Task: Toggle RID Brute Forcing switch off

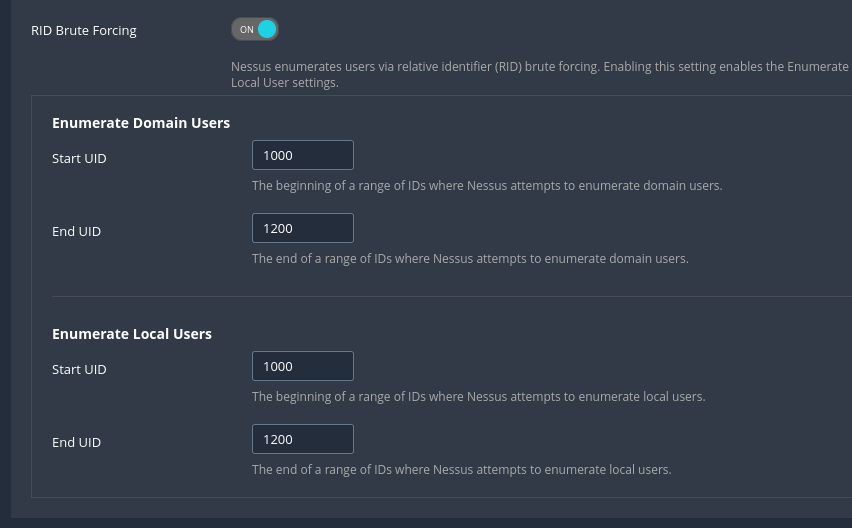Action: tap(255, 30)
